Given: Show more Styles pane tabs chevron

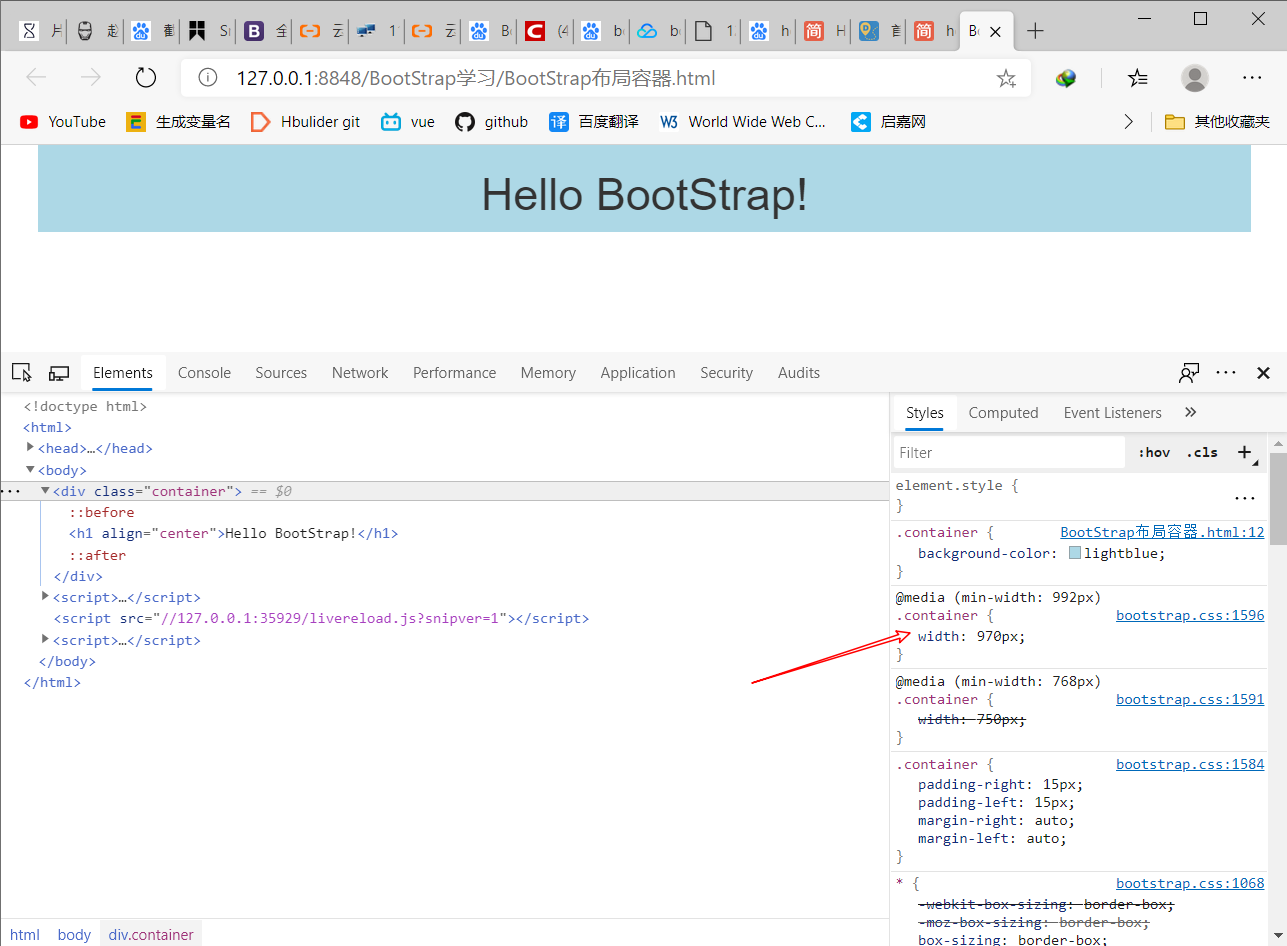Looking at the screenshot, I should (x=1190, y=412).
